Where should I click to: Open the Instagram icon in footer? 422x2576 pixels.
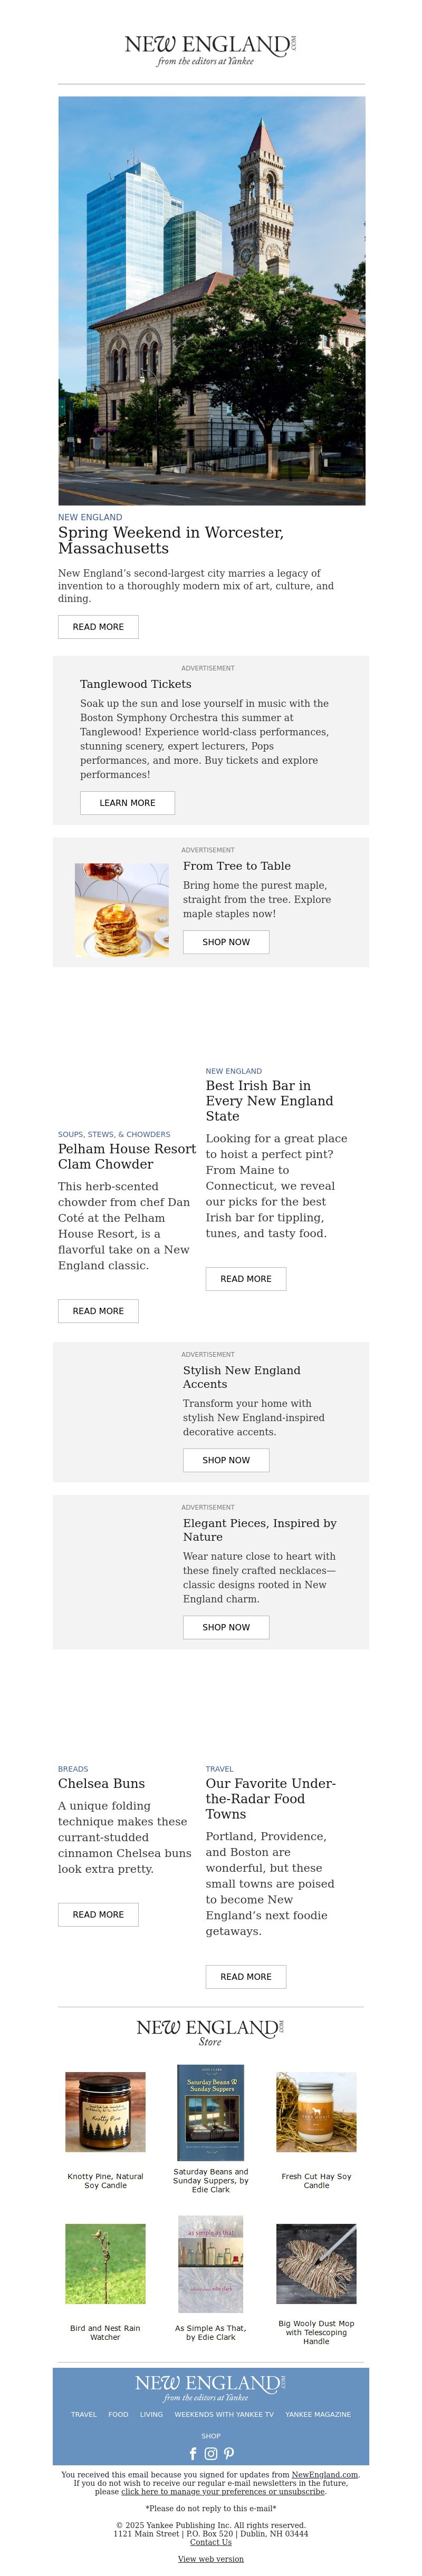click(x=211, y=2452)
